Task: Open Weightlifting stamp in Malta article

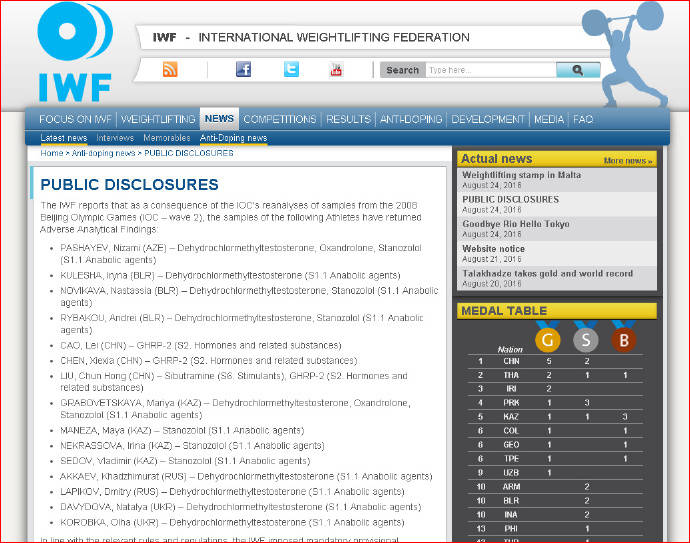Action: click(521, 175)
